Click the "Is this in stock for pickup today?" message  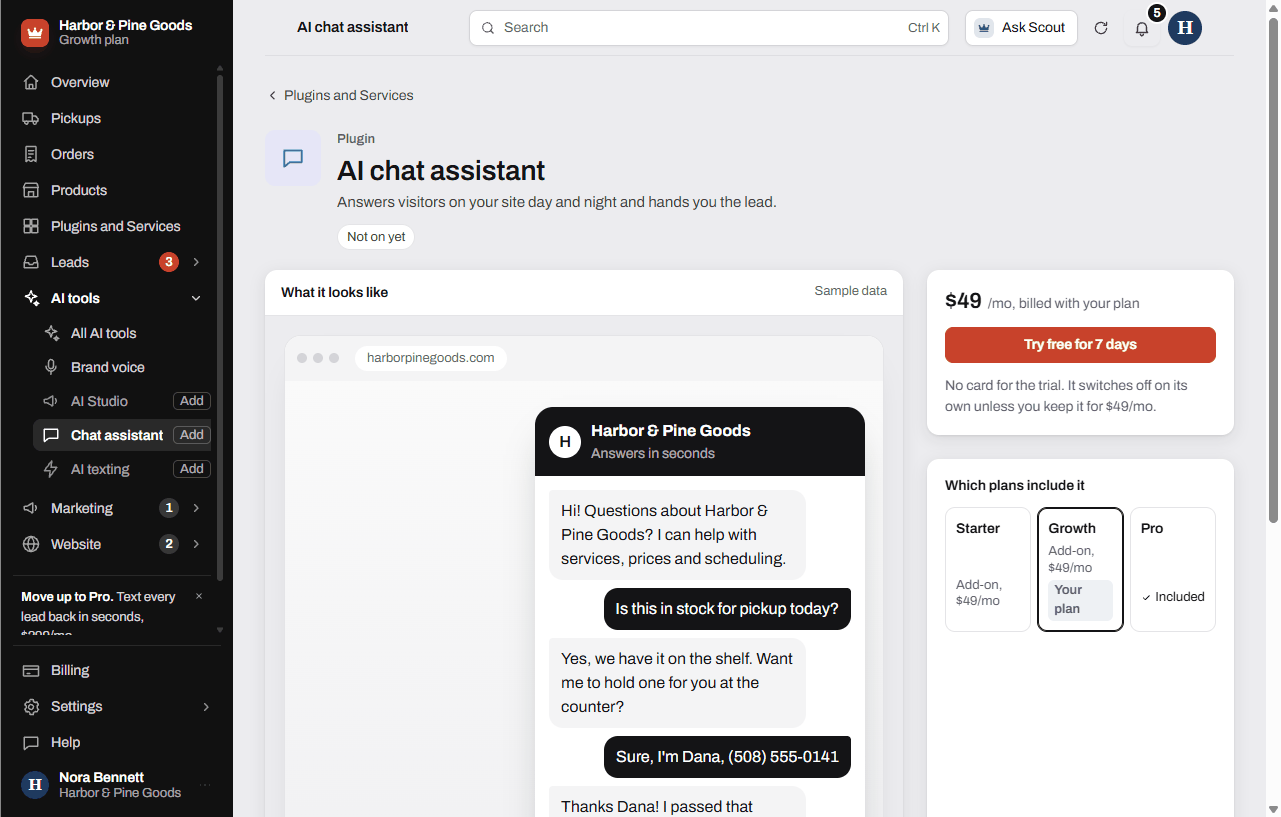(x=727, y=609)
